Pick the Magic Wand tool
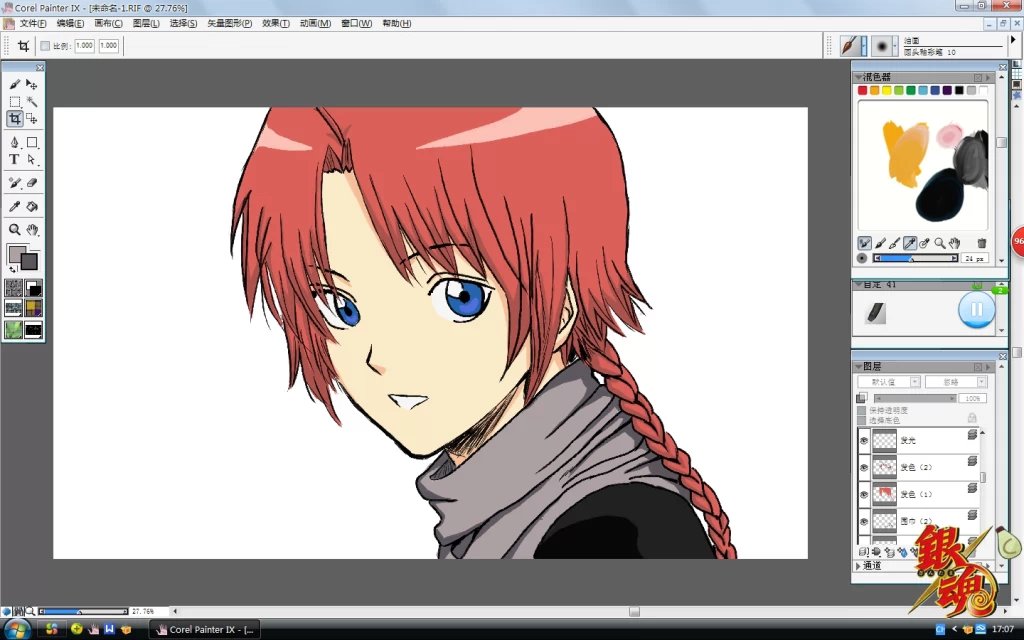Viewport: 1024px width, 640px height. point(31,102)
